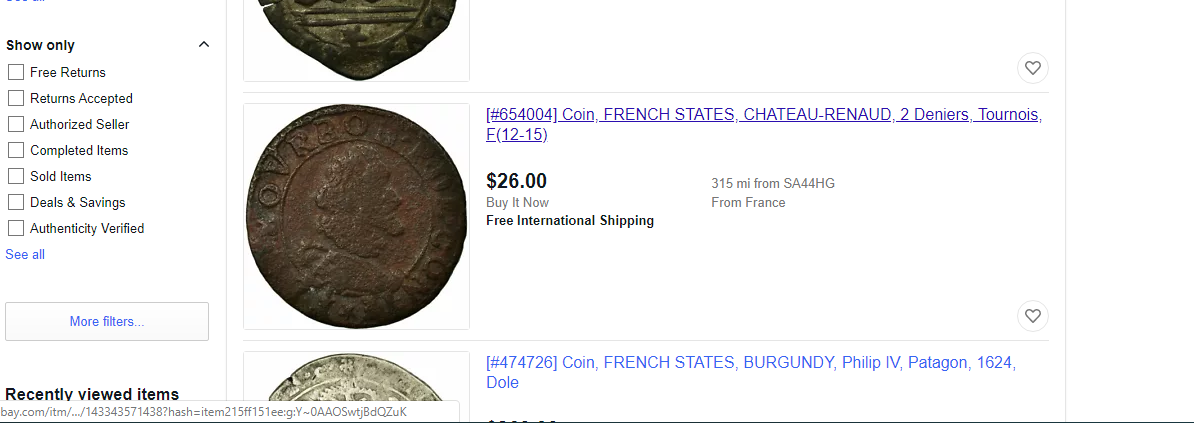The image size is (1194, 423).
Task: Select the Sold Items checkbox
Action: (x=16, y=176)
